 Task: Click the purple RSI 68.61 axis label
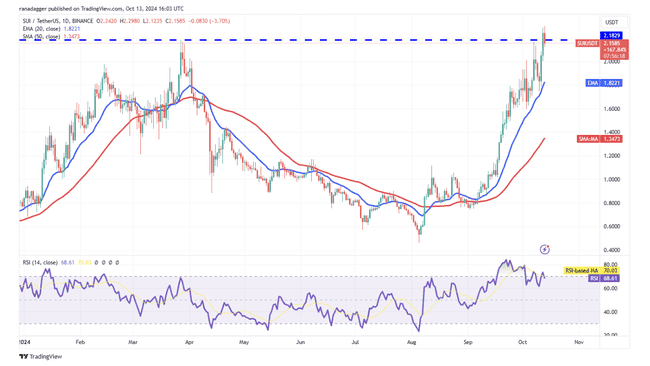[604, 278]
